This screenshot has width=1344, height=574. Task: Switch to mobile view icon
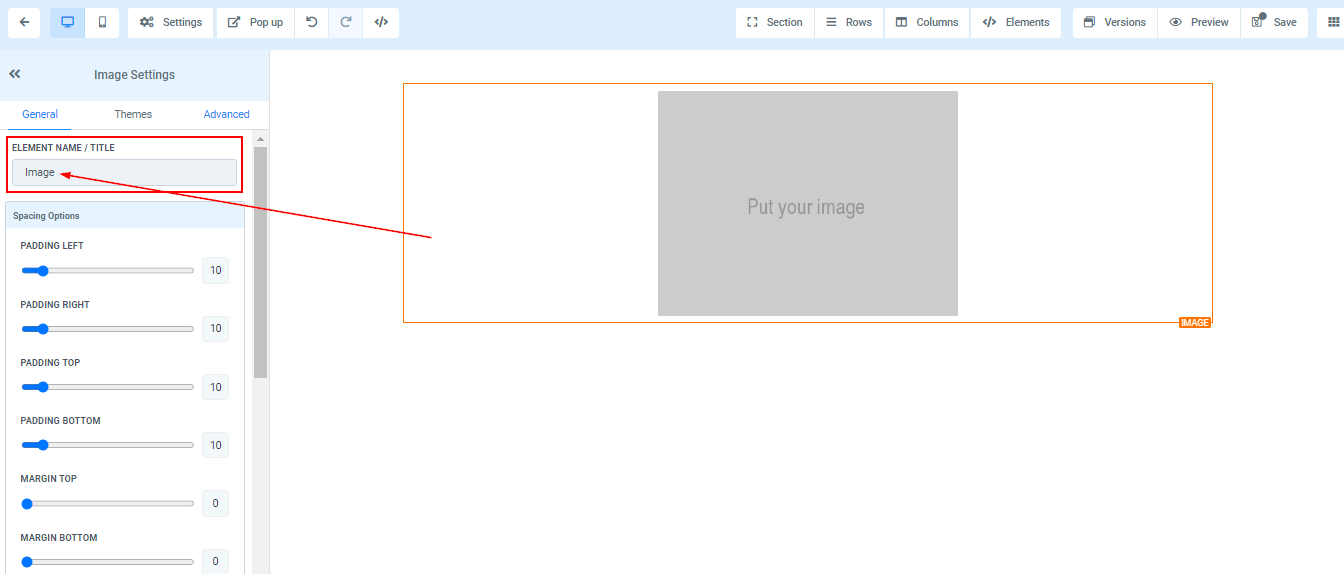[x=102, y=22]
